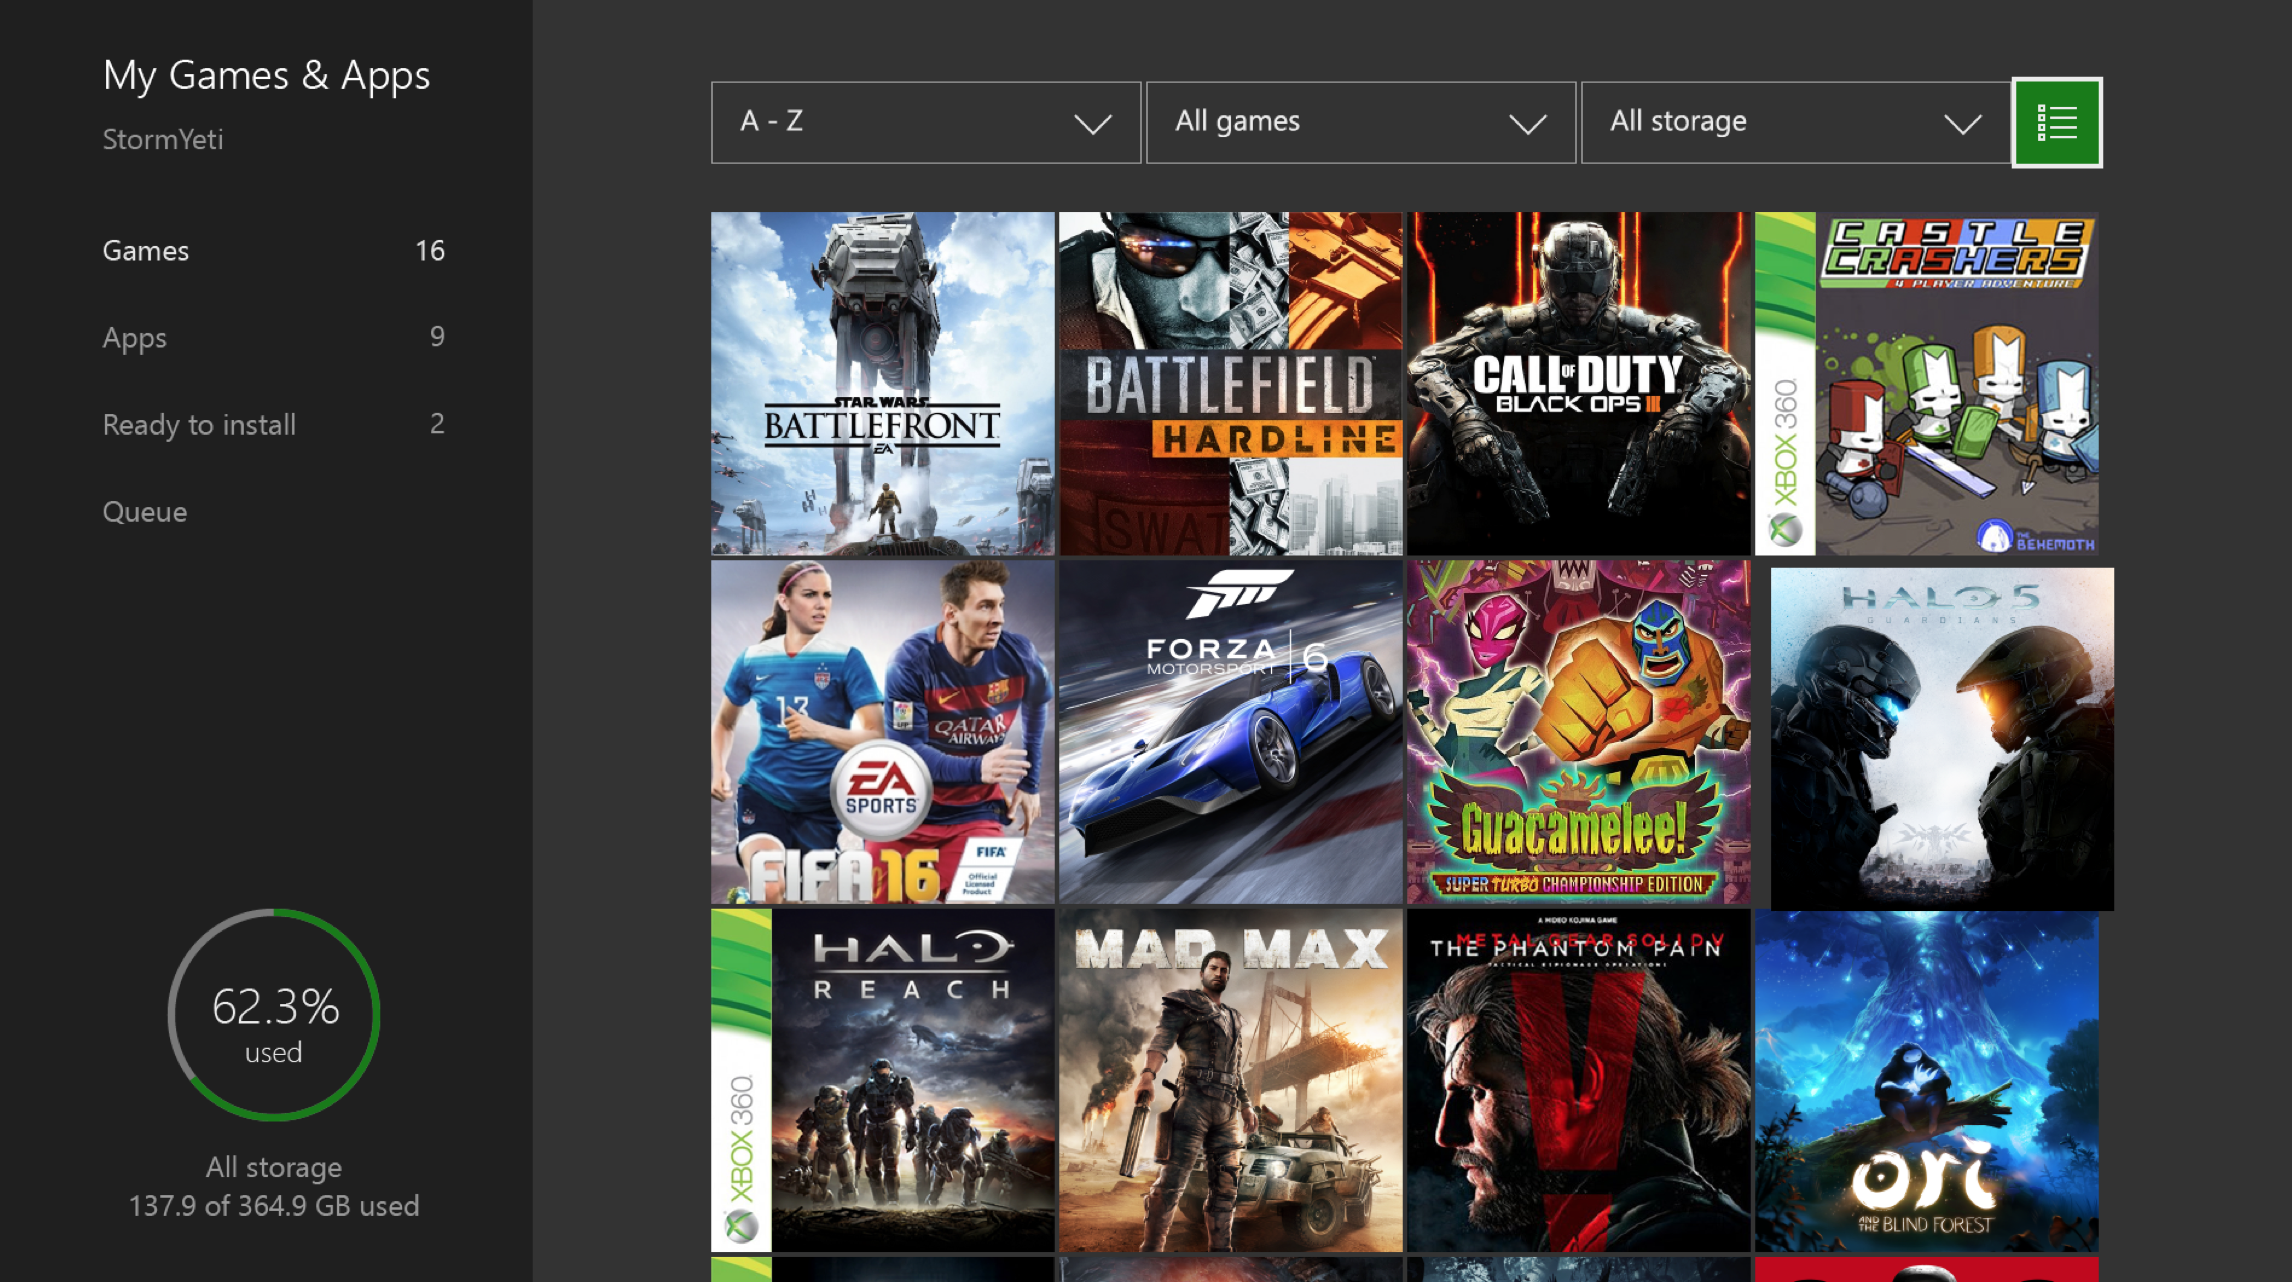Open Guacamelee Super Turbo Championship Edition tile
Screen dimensions: 2292x1282
(1578, 731)
